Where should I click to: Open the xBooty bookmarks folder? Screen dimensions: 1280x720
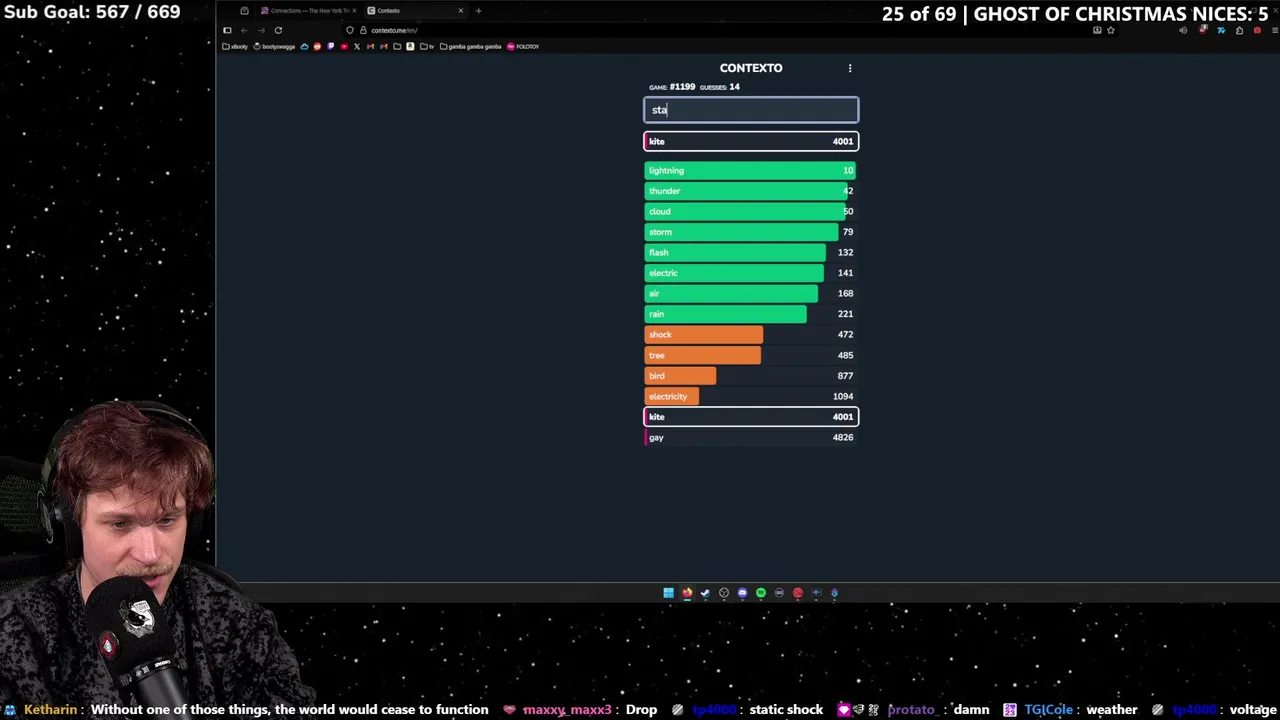(x=235, y=46)
